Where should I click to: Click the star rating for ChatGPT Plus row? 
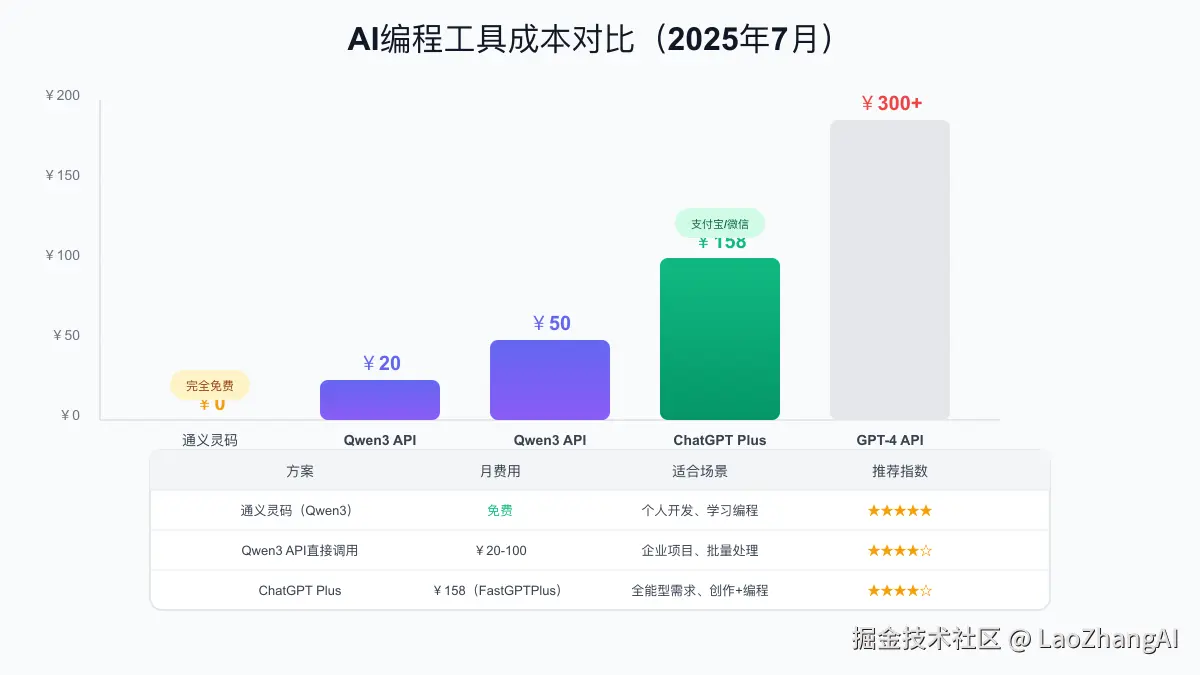coord(899,590)
